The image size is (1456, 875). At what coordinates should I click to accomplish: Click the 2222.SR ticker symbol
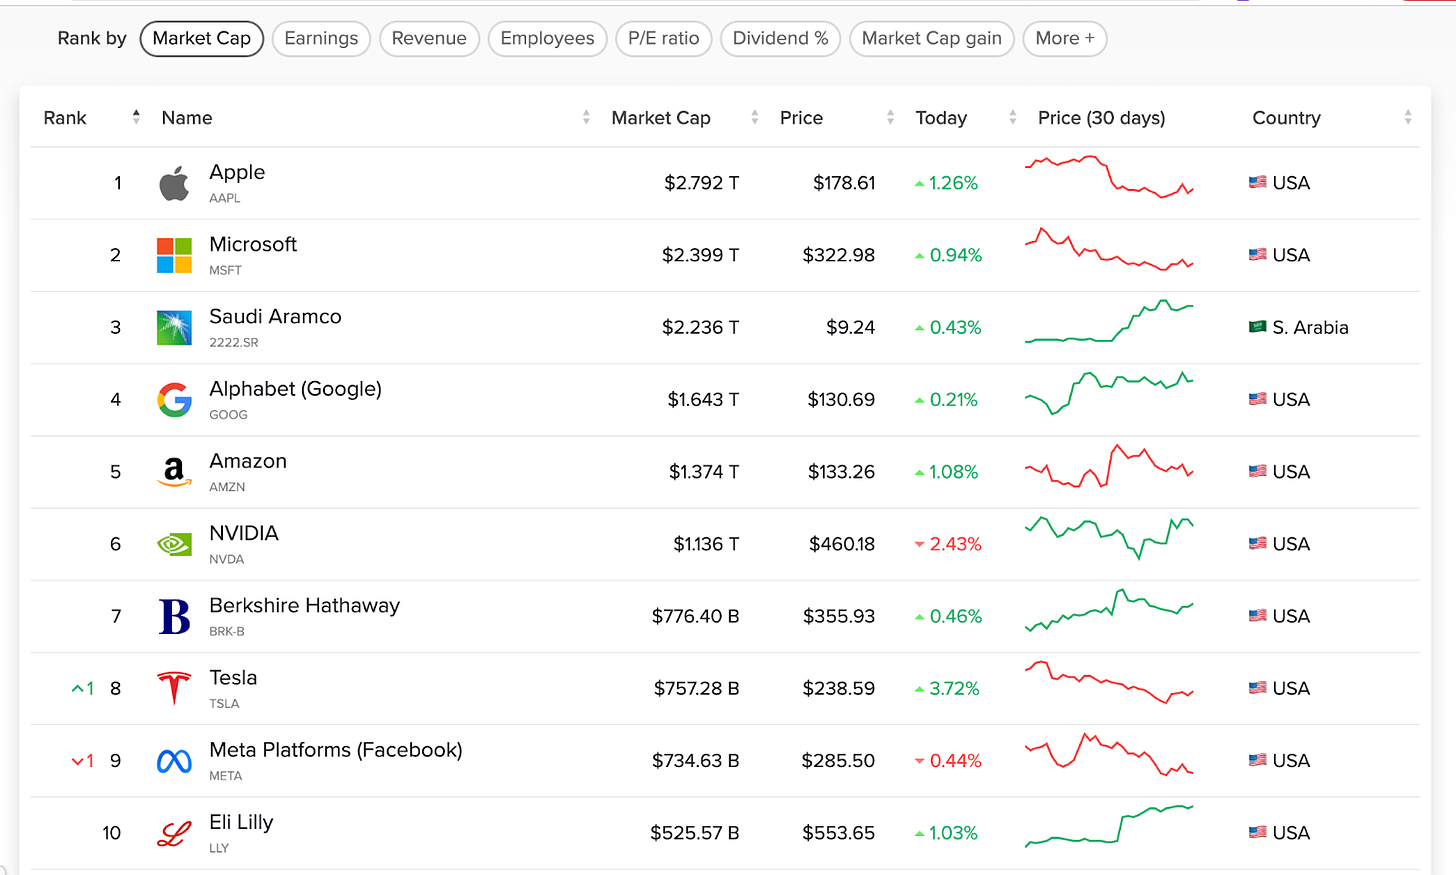point(233,343)
